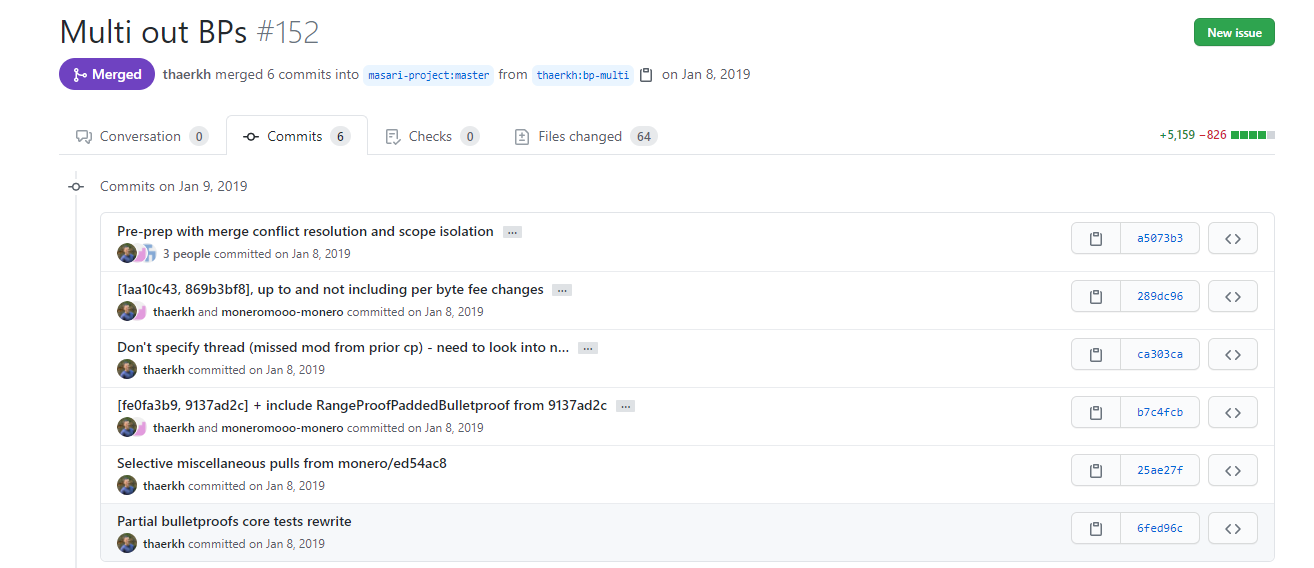Expand description of Don't specify thread commit
The image size is (1314, 568).
tap(588, 348)
